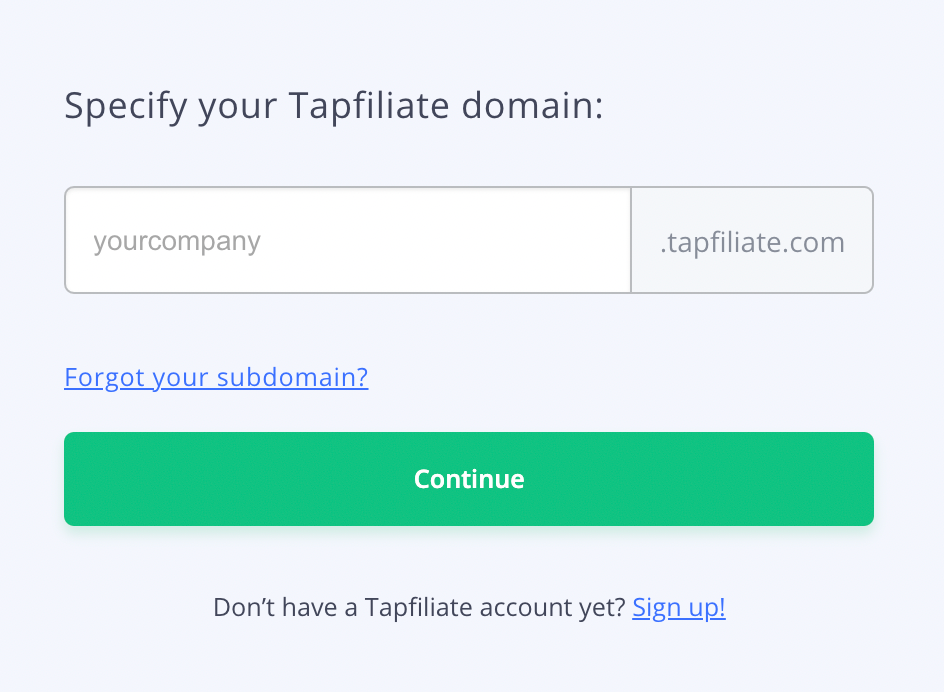Tap the wide green Continue bar

[x=469, y=479]
